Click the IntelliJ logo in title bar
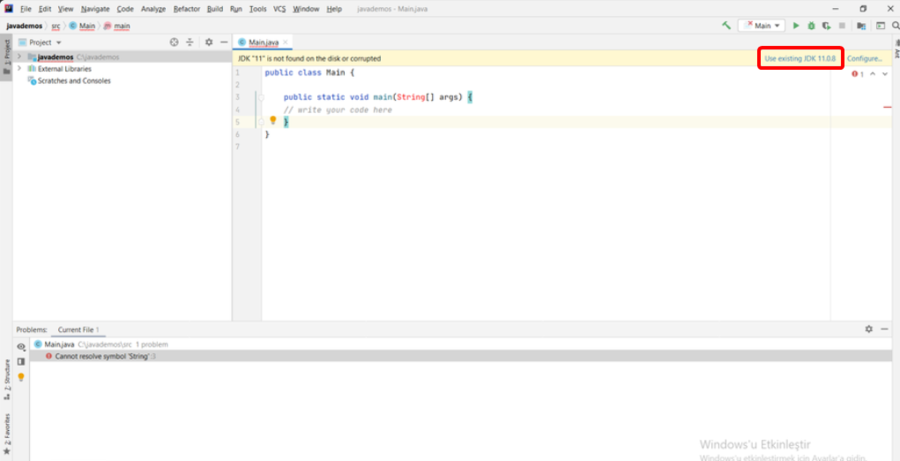Viewport: 900px width, 461px height. point(9,9)
